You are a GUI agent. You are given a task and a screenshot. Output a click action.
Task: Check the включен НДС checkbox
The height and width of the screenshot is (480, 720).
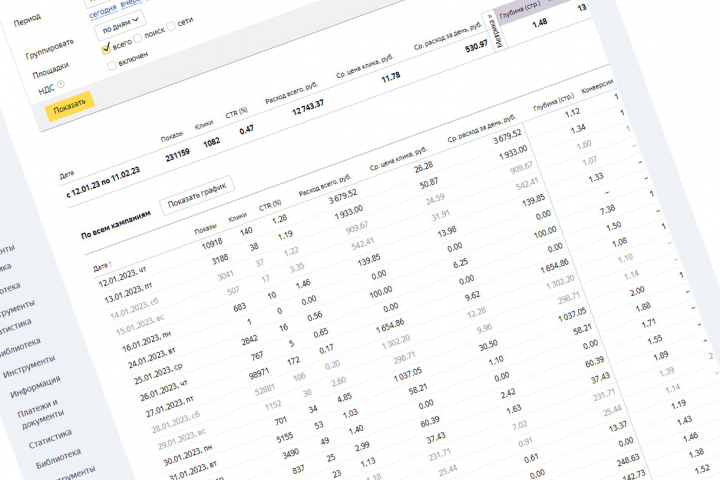point(112,66)
